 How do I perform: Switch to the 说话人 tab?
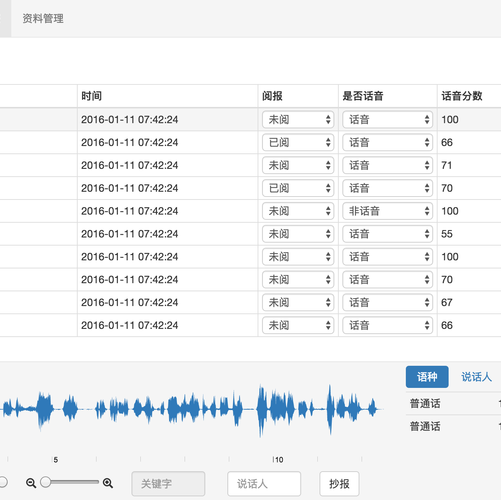point(476,377)
